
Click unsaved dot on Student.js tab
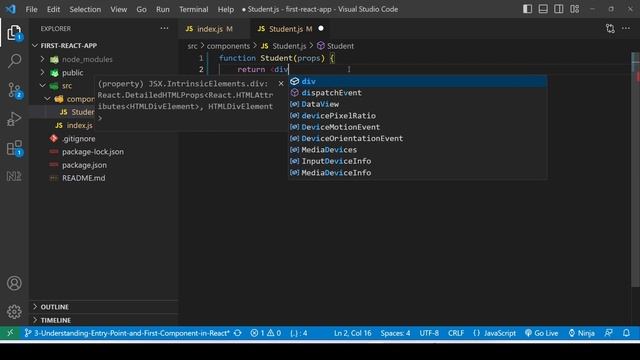[321, 28]
